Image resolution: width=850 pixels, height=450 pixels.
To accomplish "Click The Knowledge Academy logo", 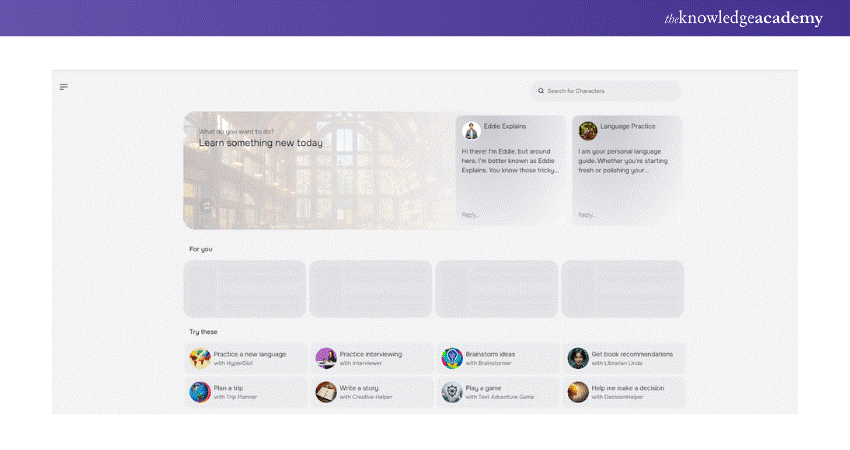I will [744, 19].
